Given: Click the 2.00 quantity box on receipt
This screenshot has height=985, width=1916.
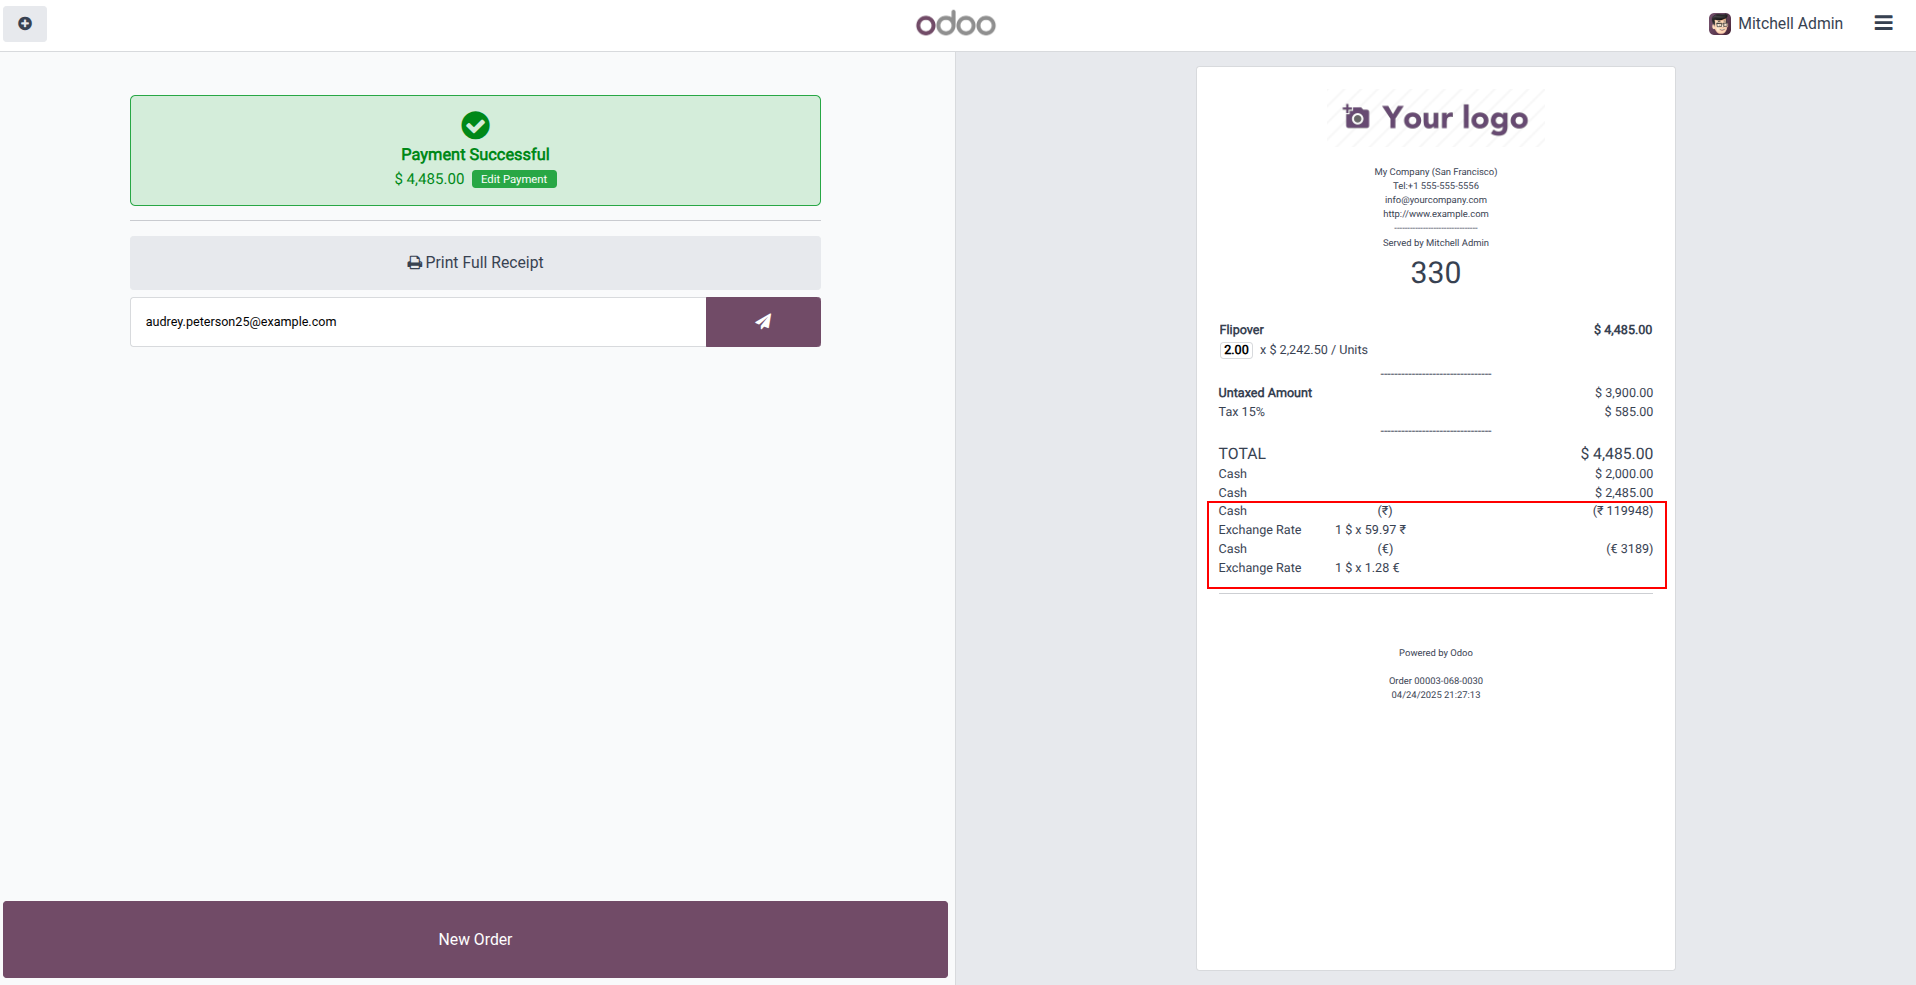Looking at the screenshot, I should 1236,350.
